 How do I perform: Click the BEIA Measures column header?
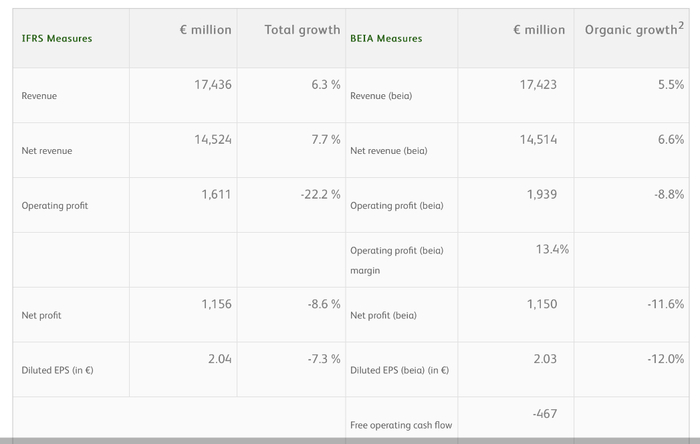tap(386, 39)
